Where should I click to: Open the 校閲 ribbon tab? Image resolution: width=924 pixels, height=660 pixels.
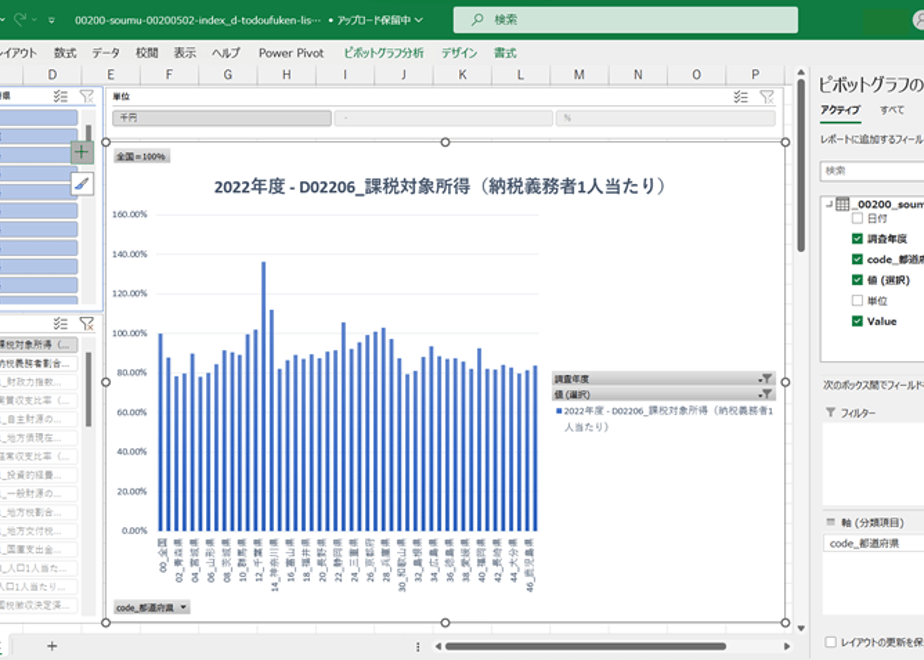pyautogui.click(x=147, y=53)
